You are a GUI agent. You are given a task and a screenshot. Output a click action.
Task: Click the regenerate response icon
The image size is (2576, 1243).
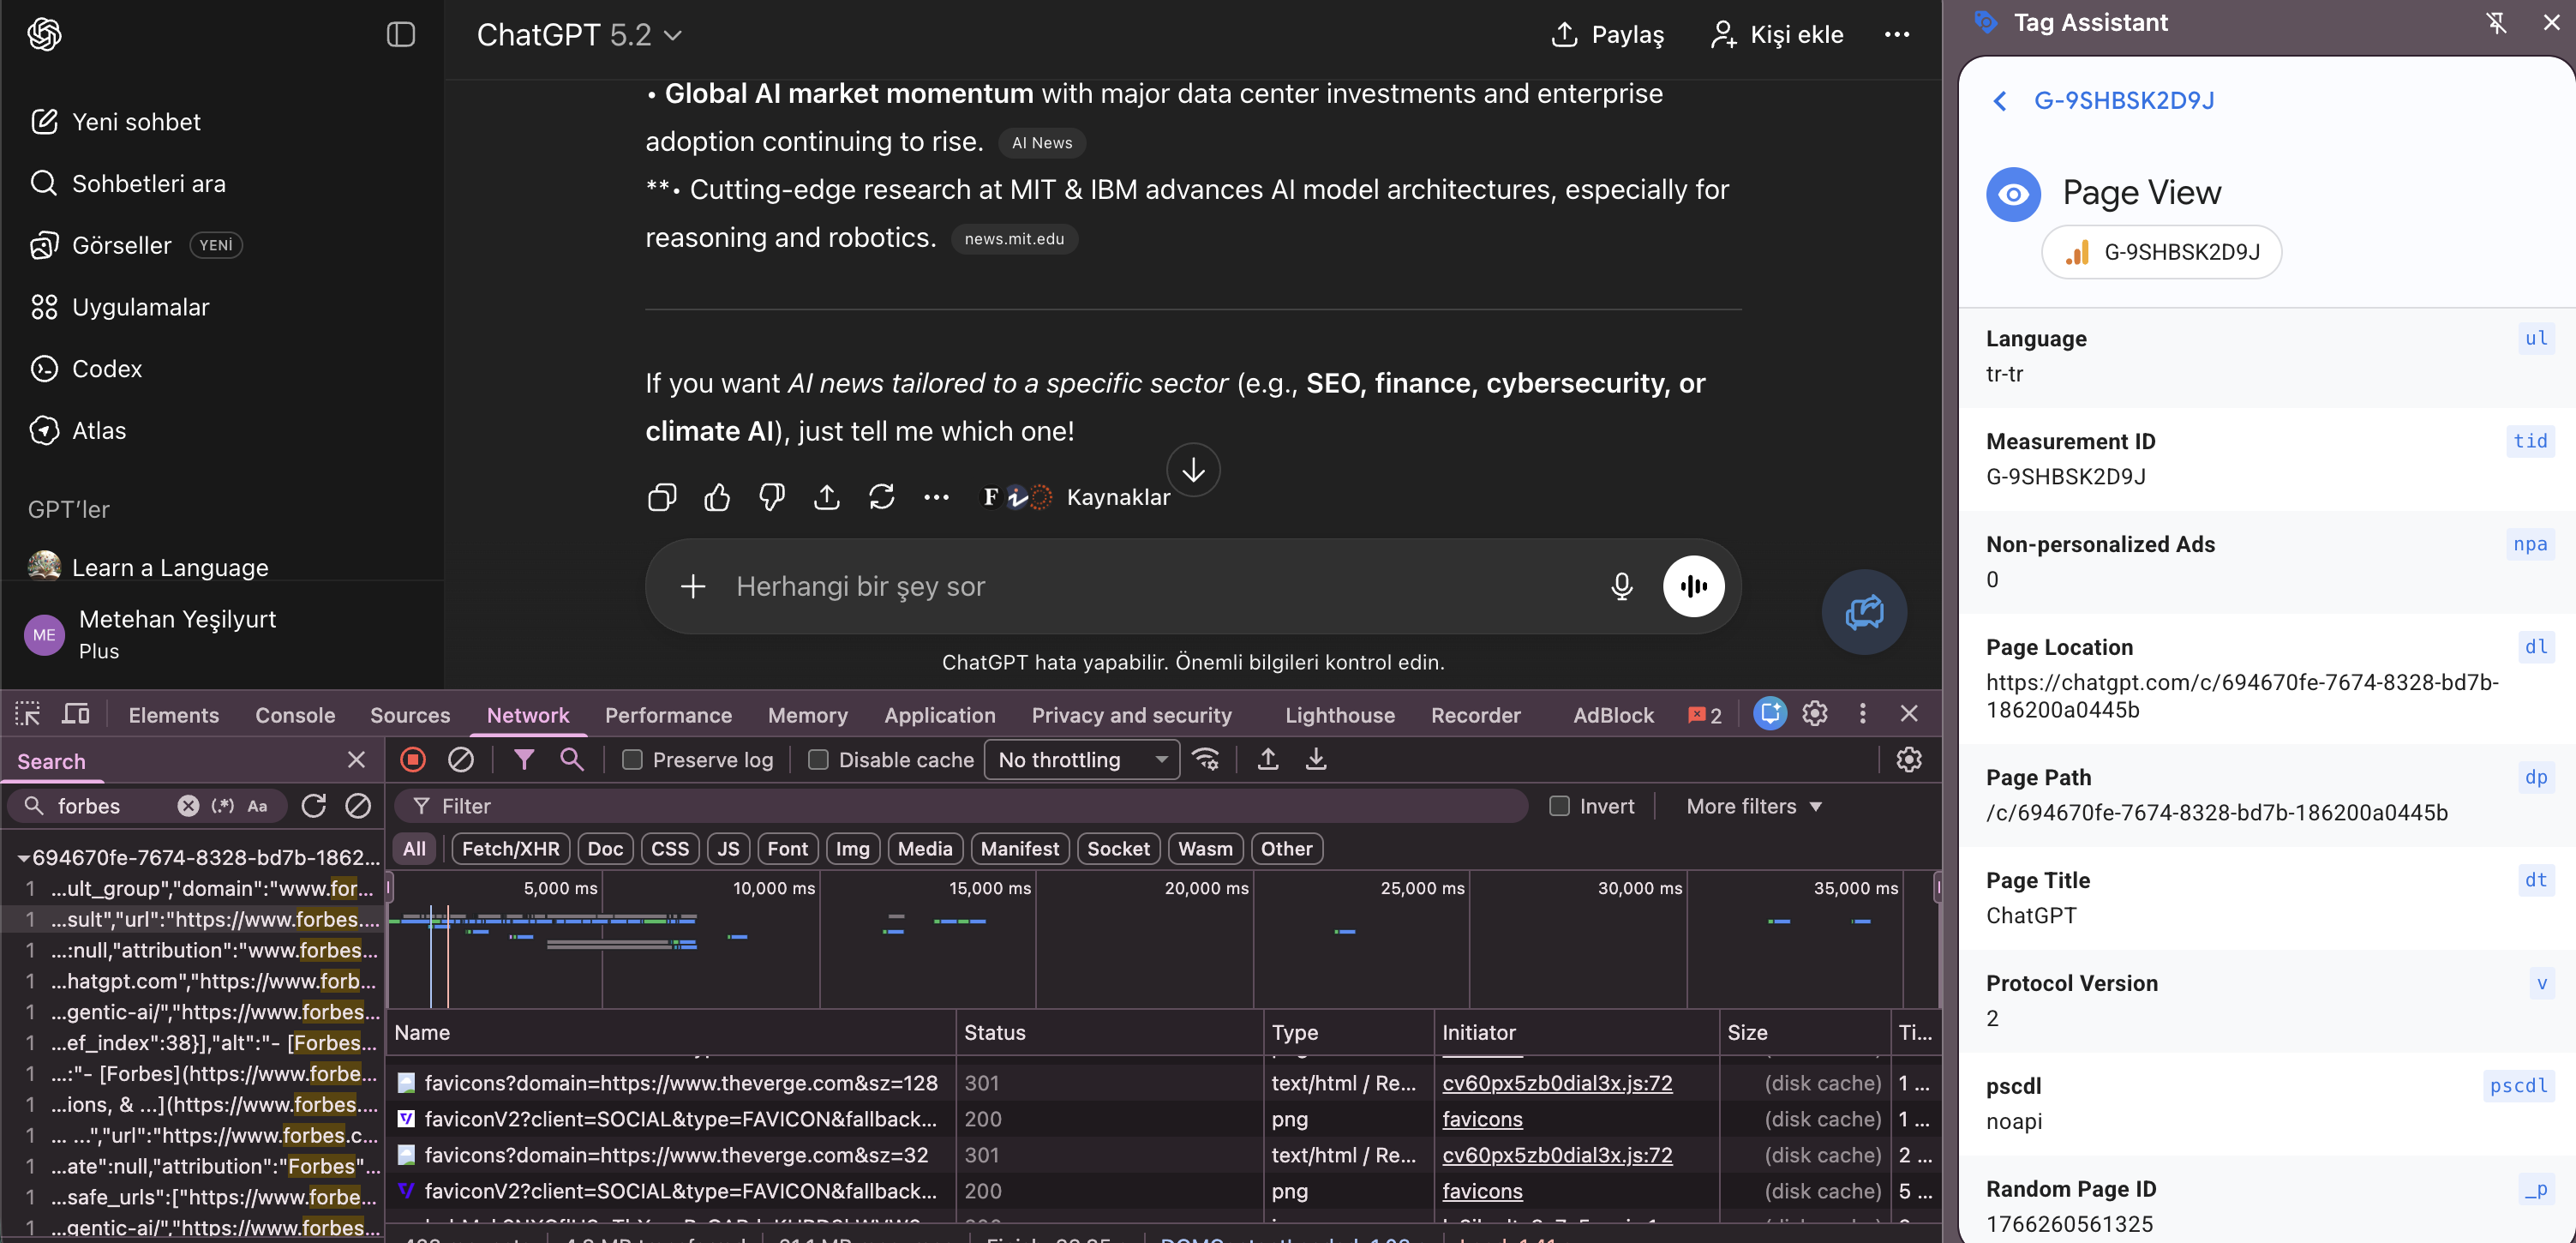point(881,497)
